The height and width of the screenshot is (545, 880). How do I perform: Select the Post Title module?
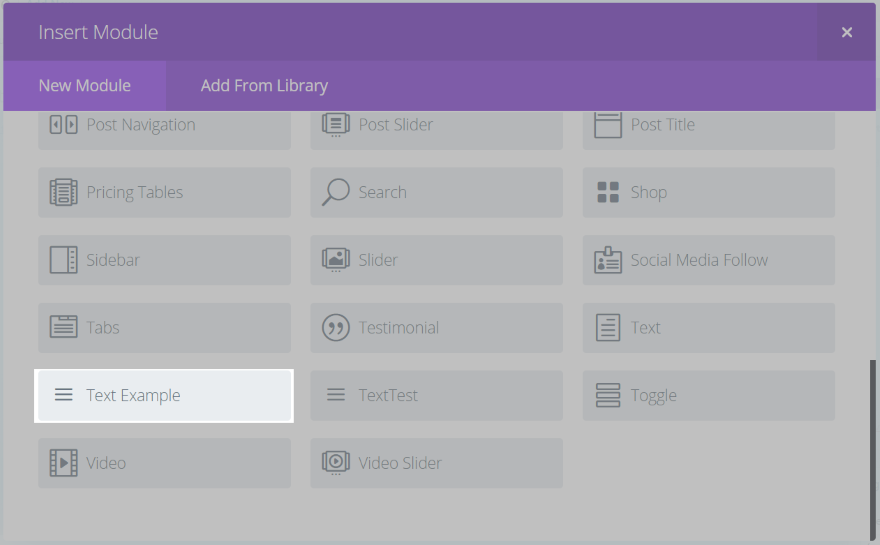coord(708,125)
